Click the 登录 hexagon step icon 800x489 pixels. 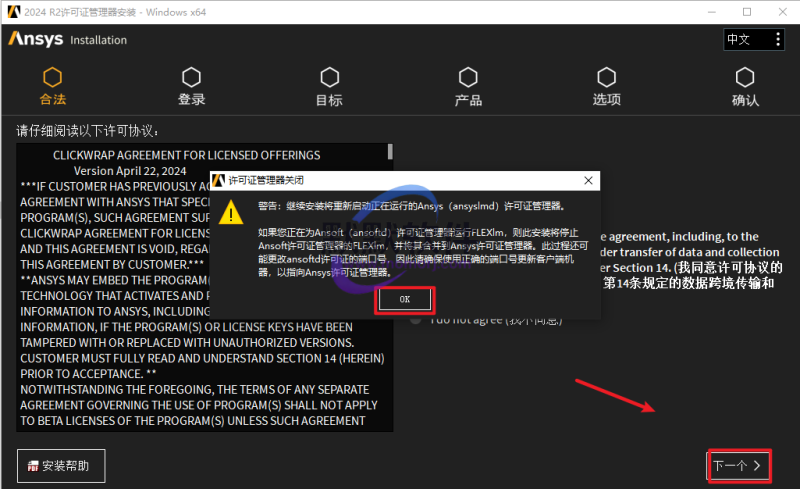click(x=191, y=77)
